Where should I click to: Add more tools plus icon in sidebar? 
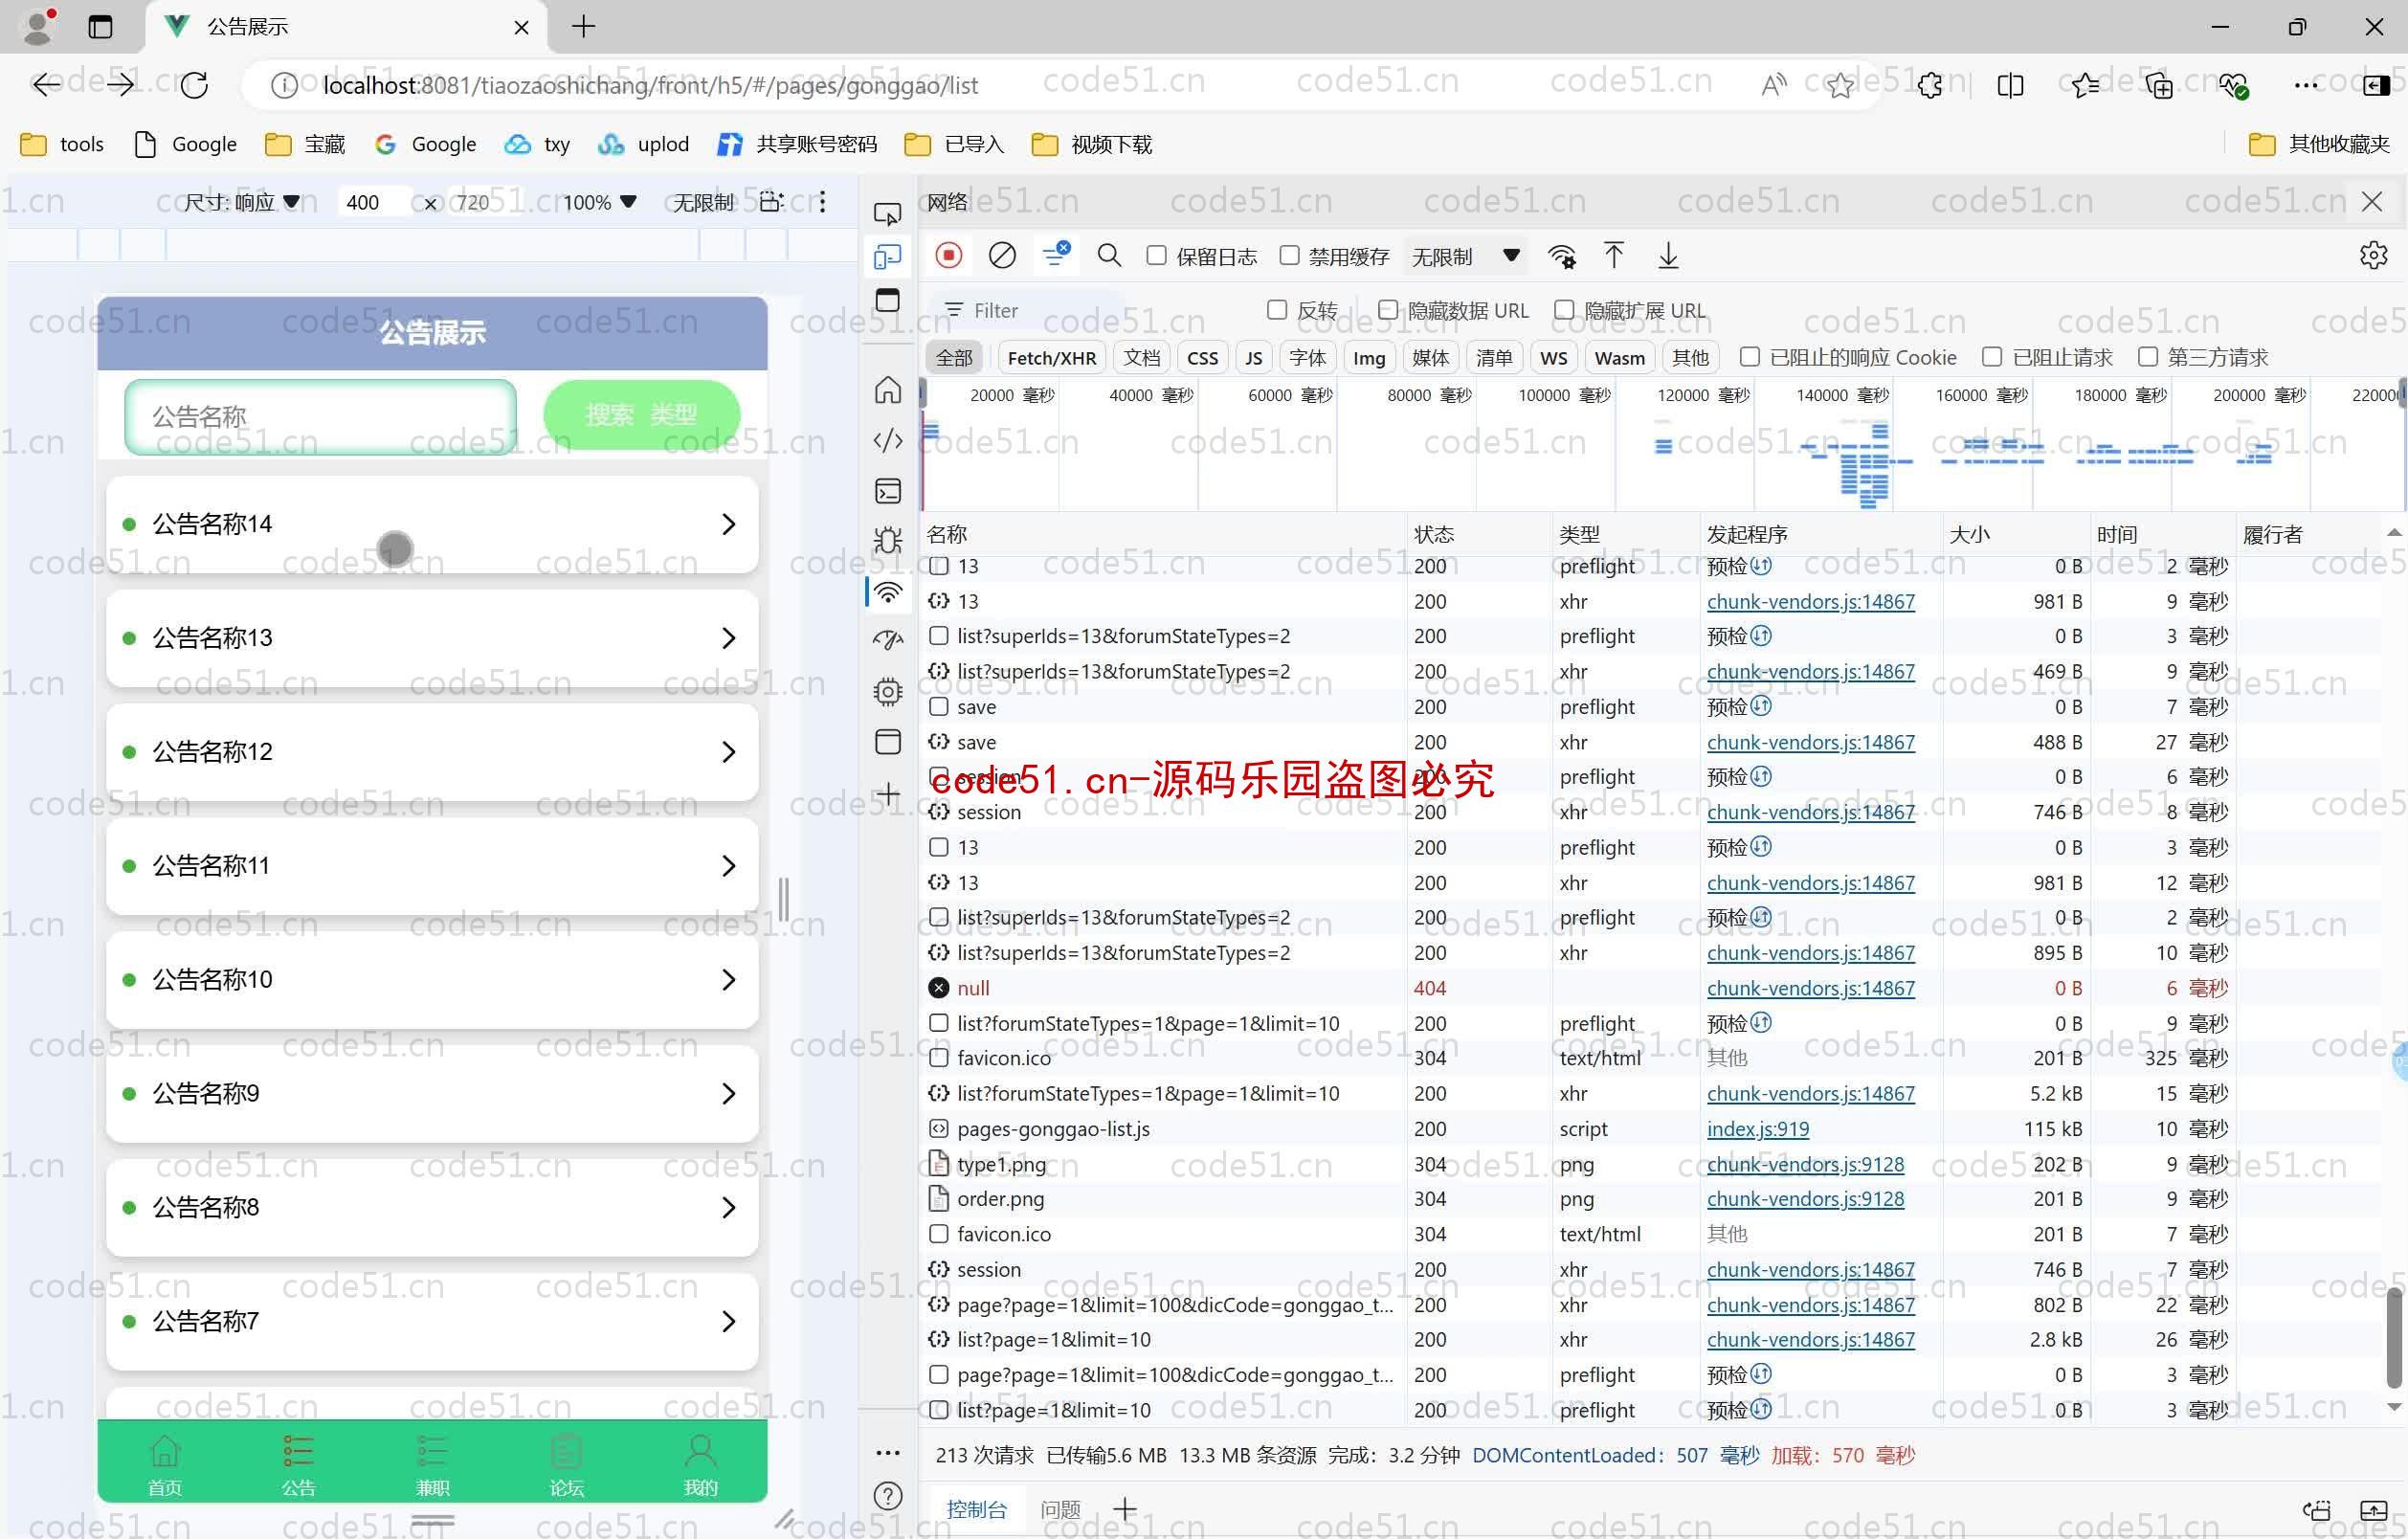(x=888, y=794)
